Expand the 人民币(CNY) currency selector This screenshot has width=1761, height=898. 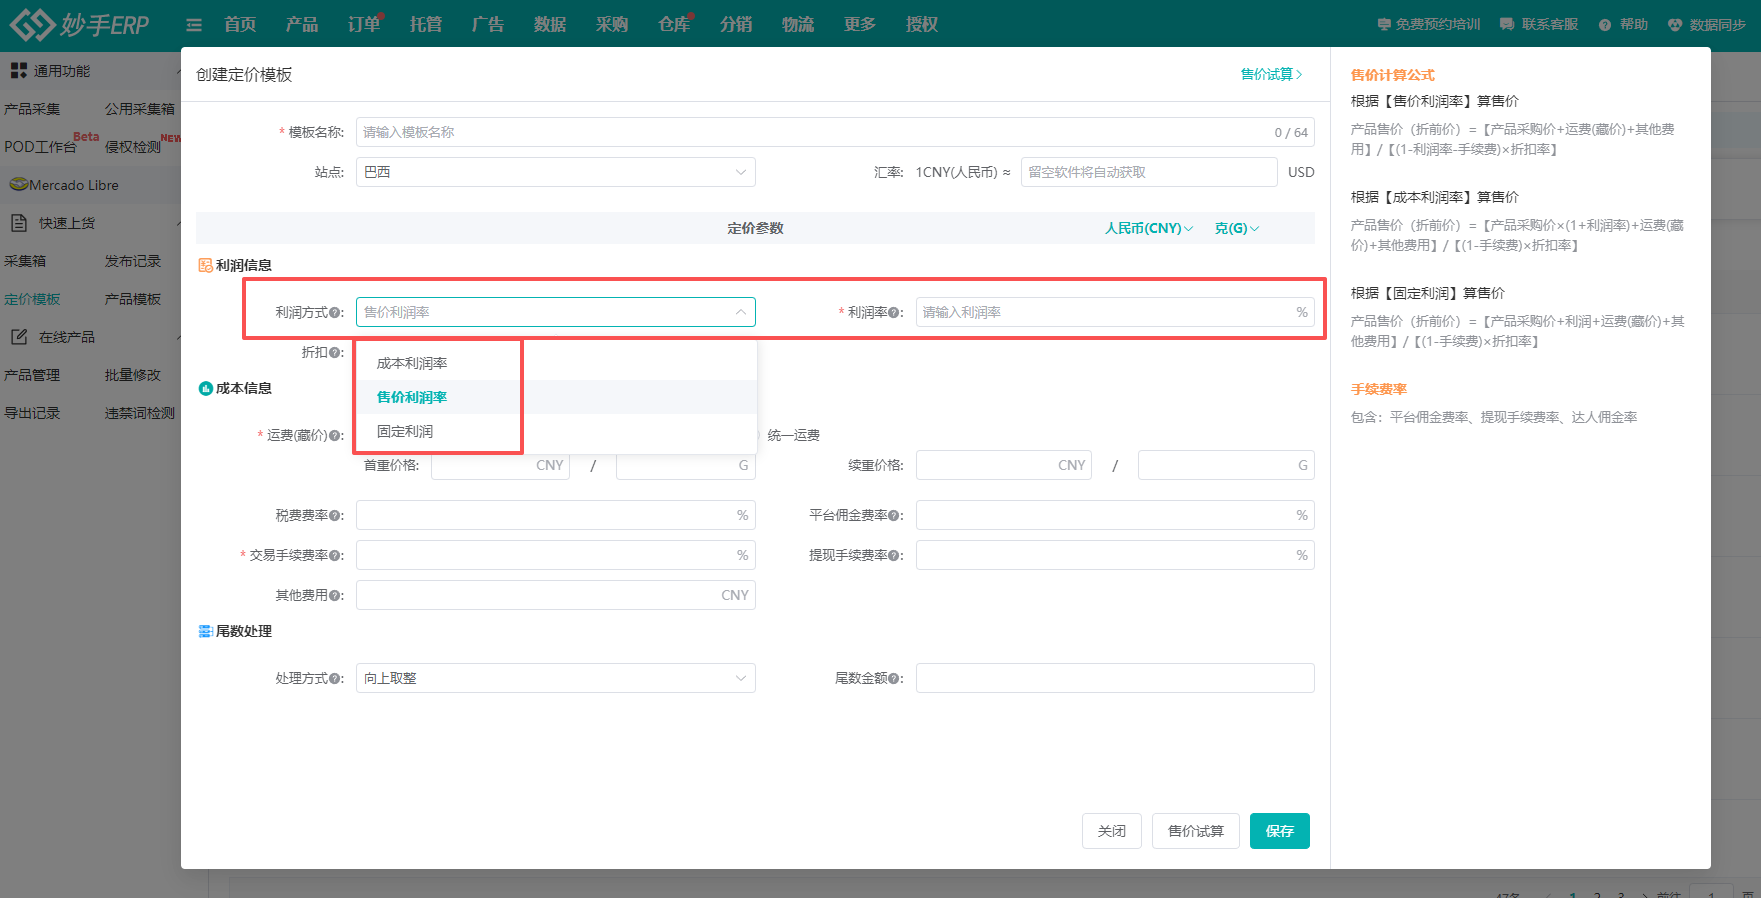[x=1148, y=228]
